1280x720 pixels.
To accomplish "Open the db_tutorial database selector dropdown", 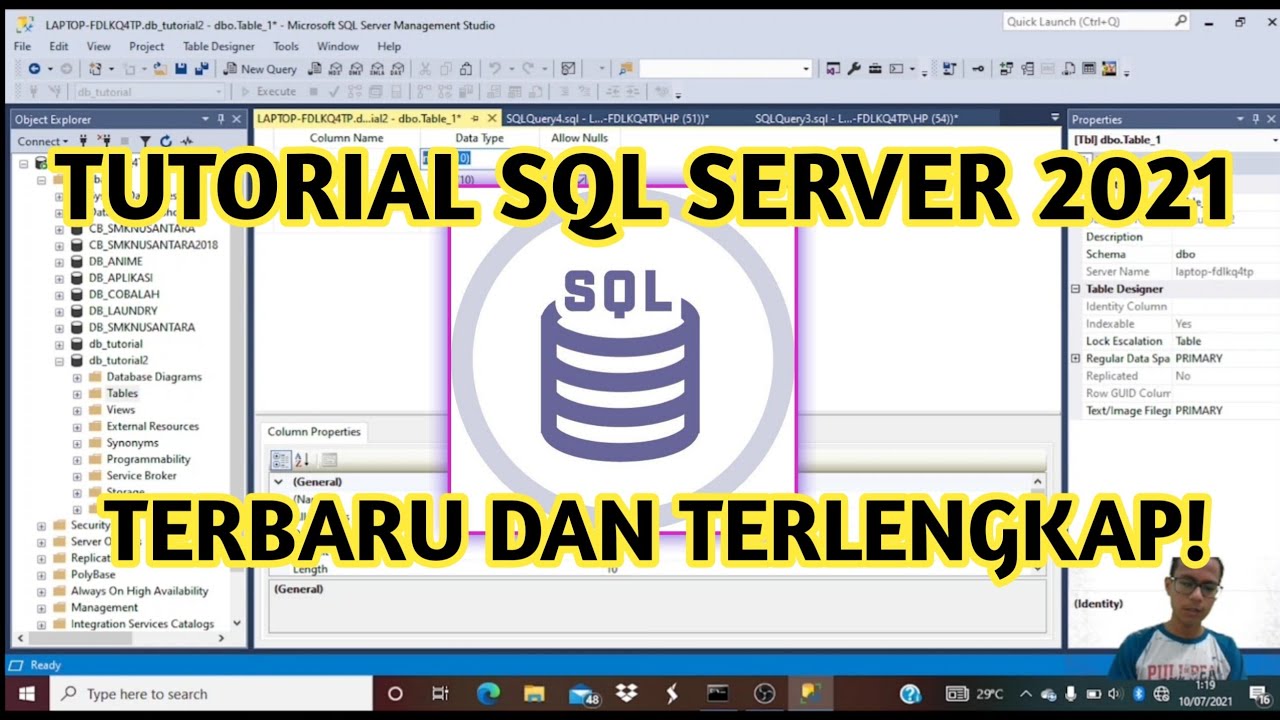I will click(x=218, y=92).
